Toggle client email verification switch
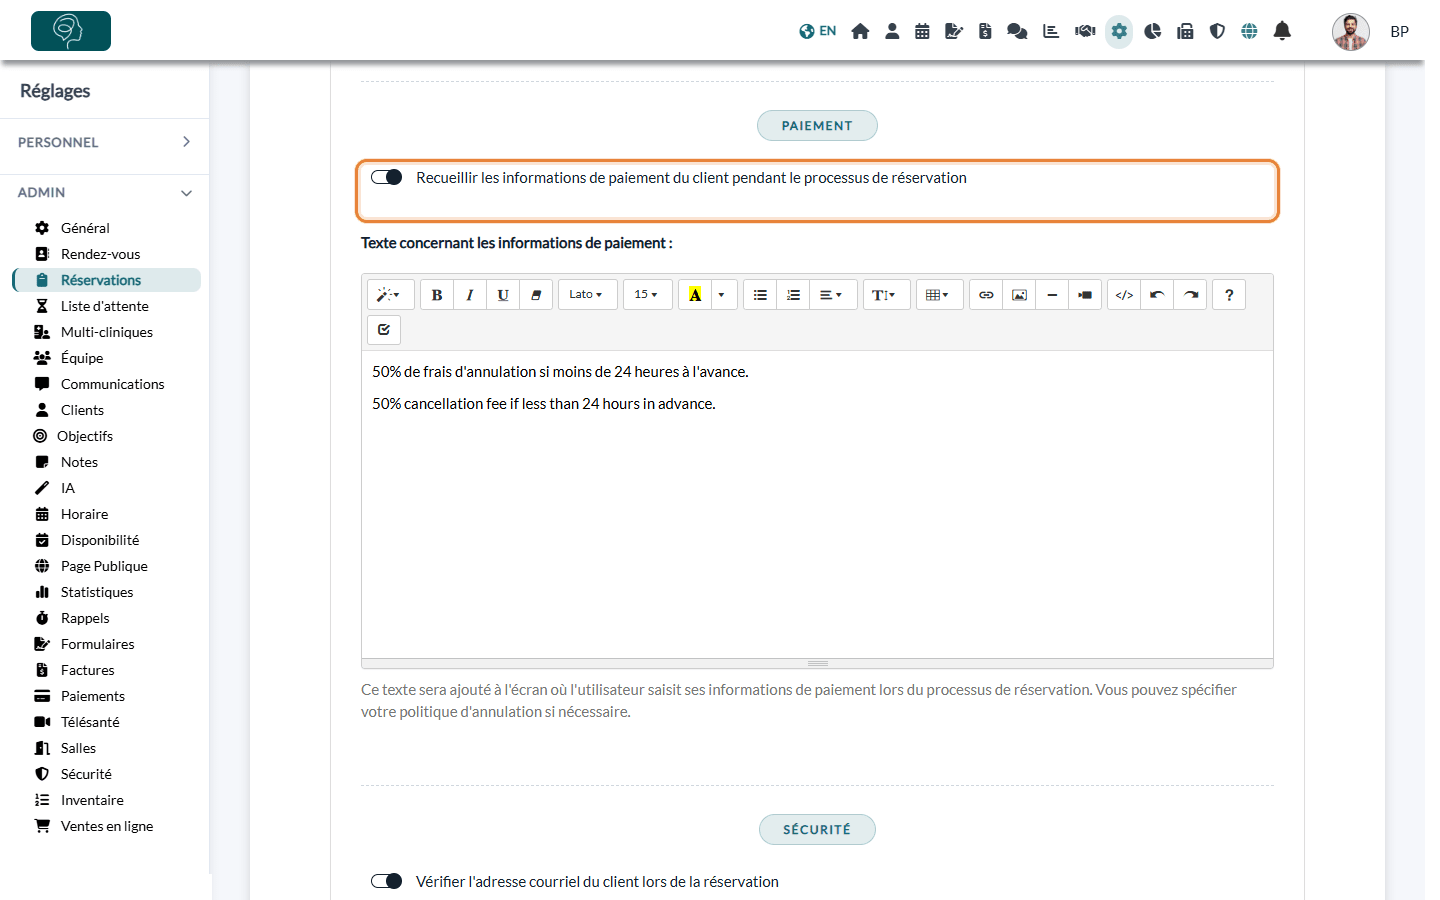The image size is (1440, 900). [x=386, y=881]
